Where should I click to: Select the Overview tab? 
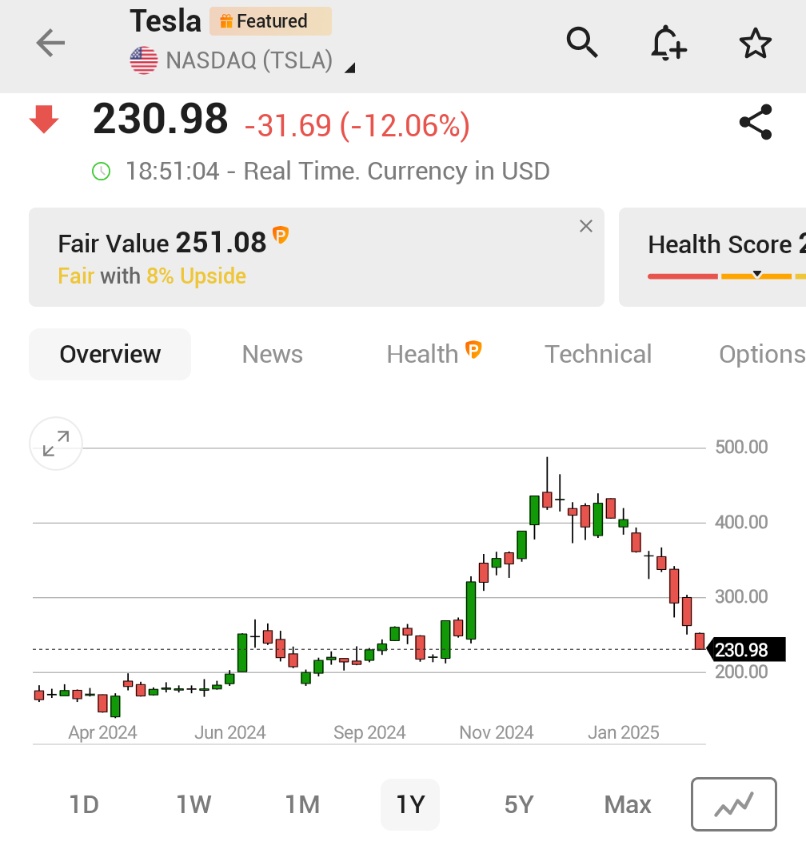[110, 354]
